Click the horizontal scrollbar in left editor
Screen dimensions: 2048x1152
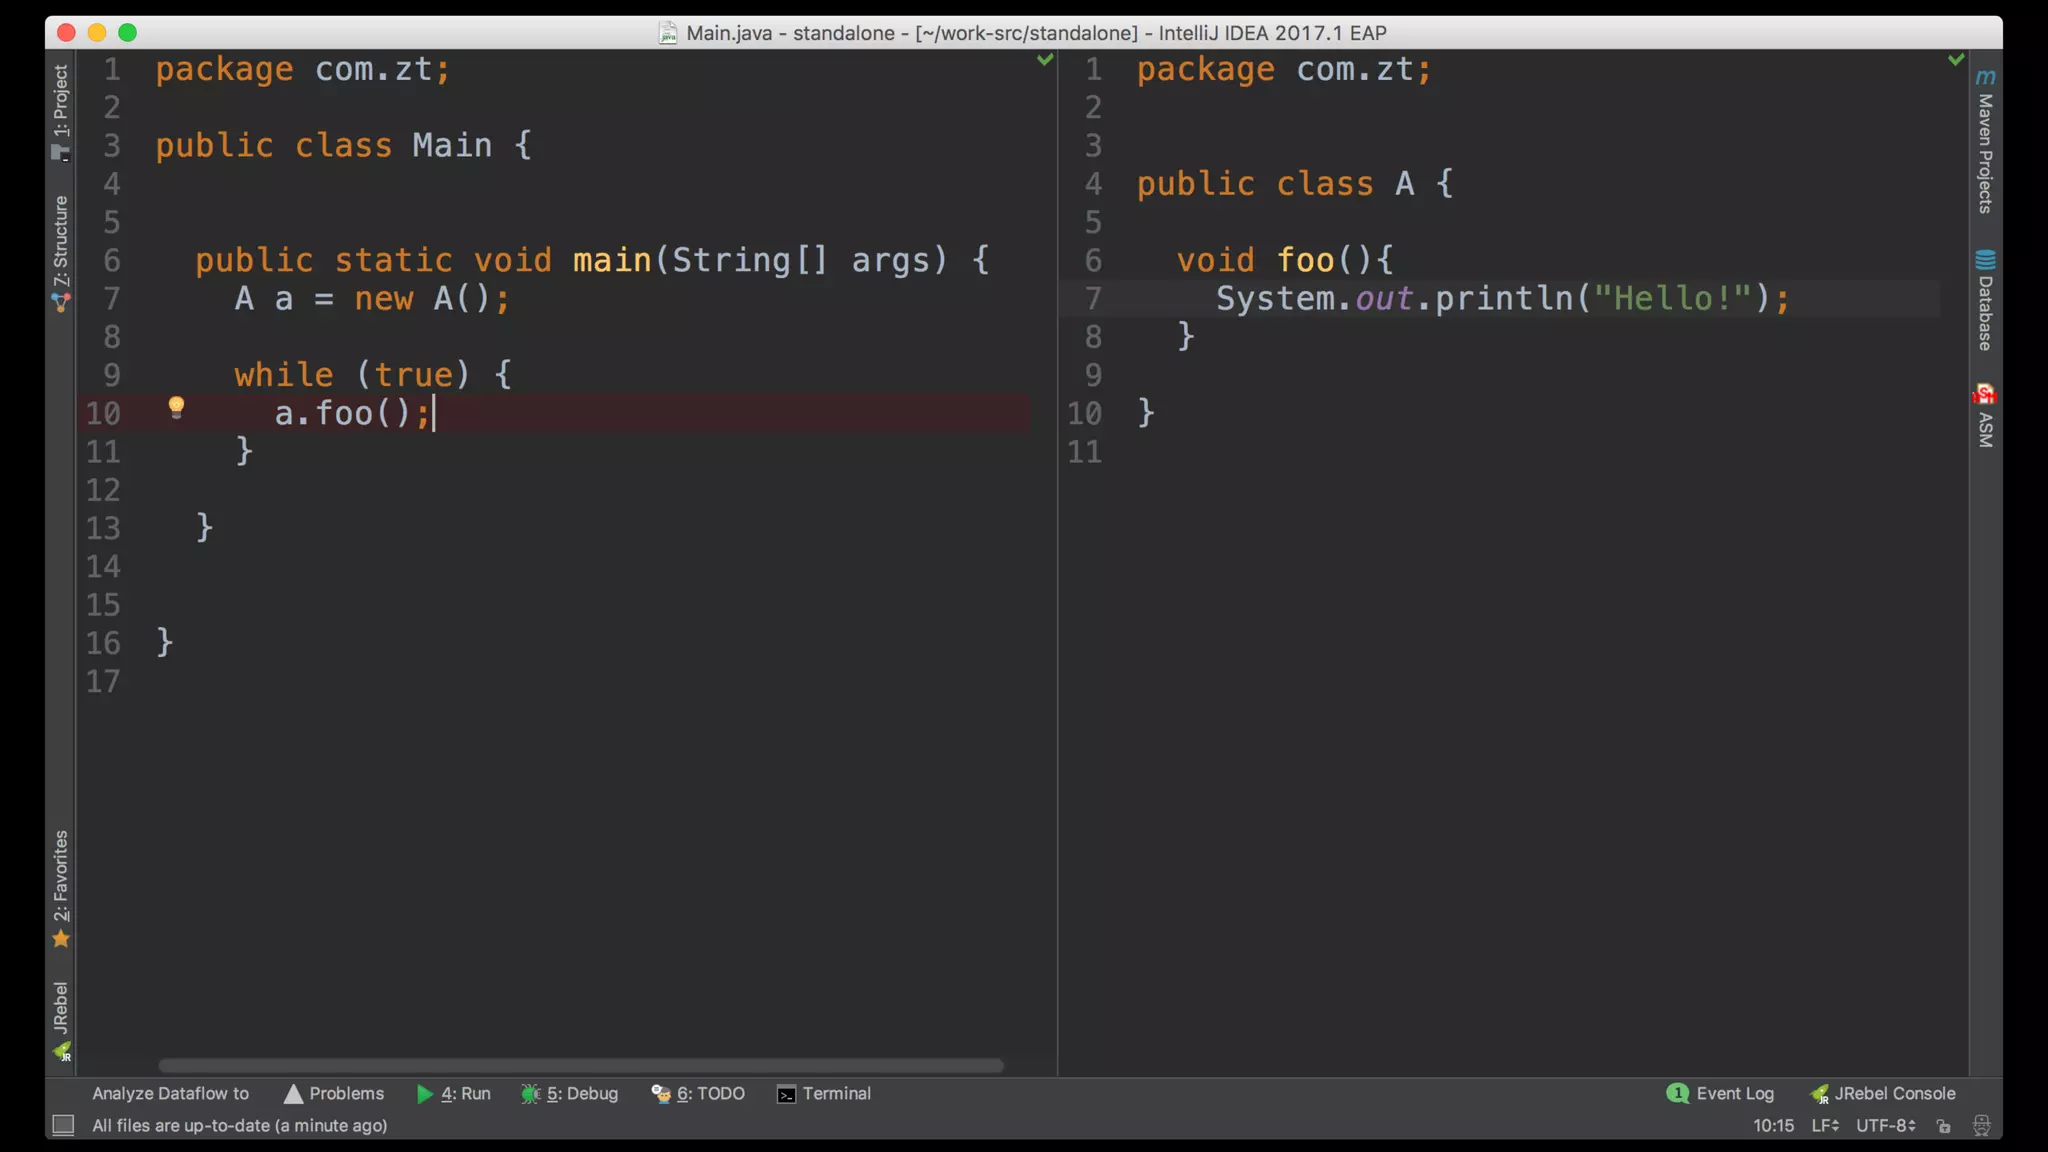click(x=580, y=1066)
